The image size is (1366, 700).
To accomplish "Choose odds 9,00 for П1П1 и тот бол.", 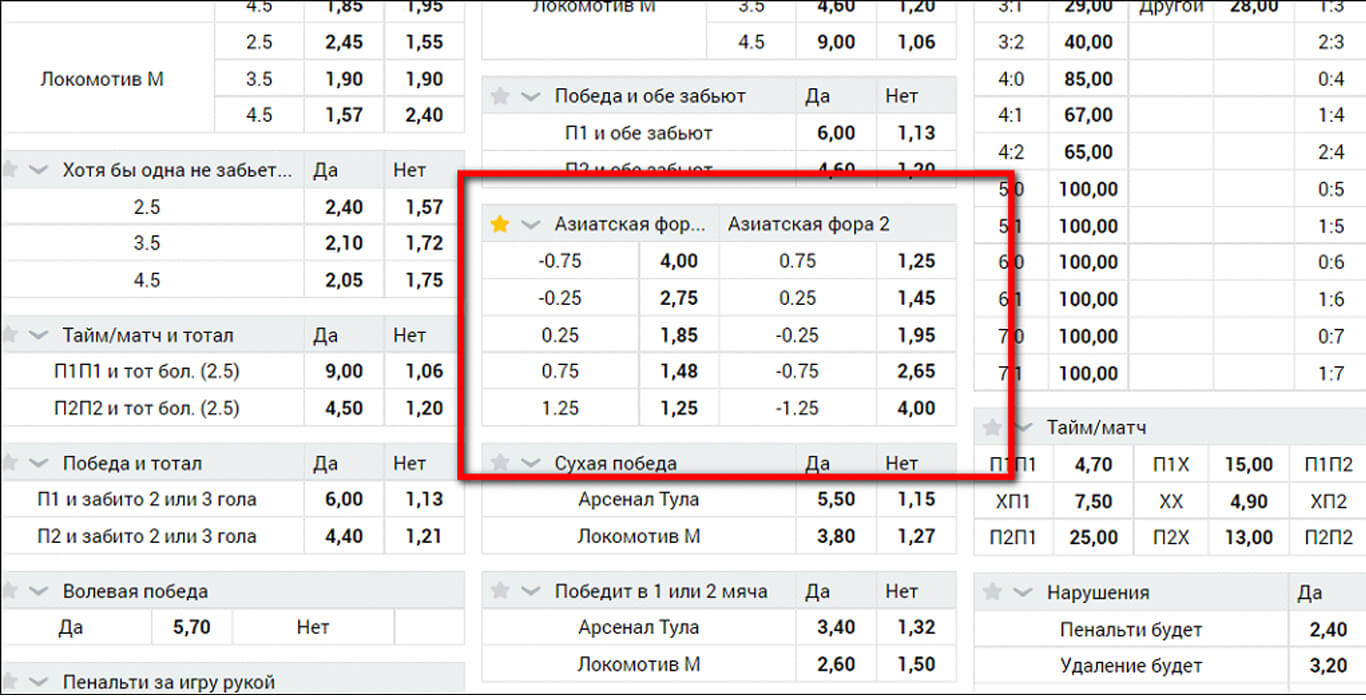I will (x=345, y=371).
